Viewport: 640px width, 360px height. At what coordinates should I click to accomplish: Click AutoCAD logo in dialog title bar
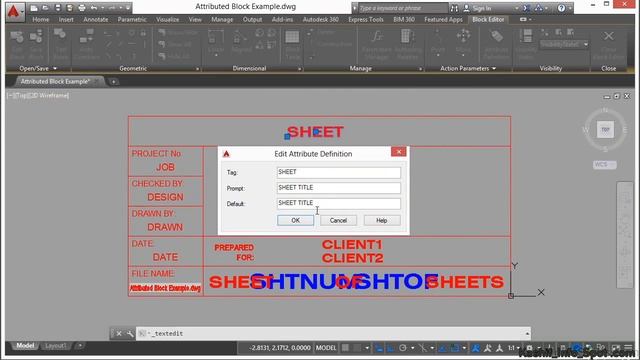(226, 154)
